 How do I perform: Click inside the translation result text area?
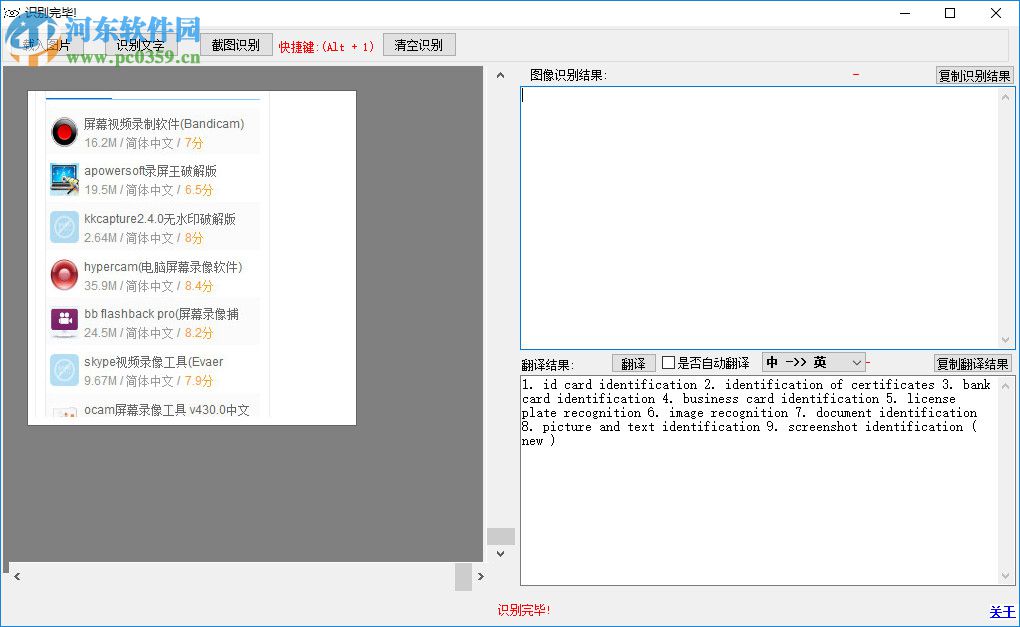760,480
